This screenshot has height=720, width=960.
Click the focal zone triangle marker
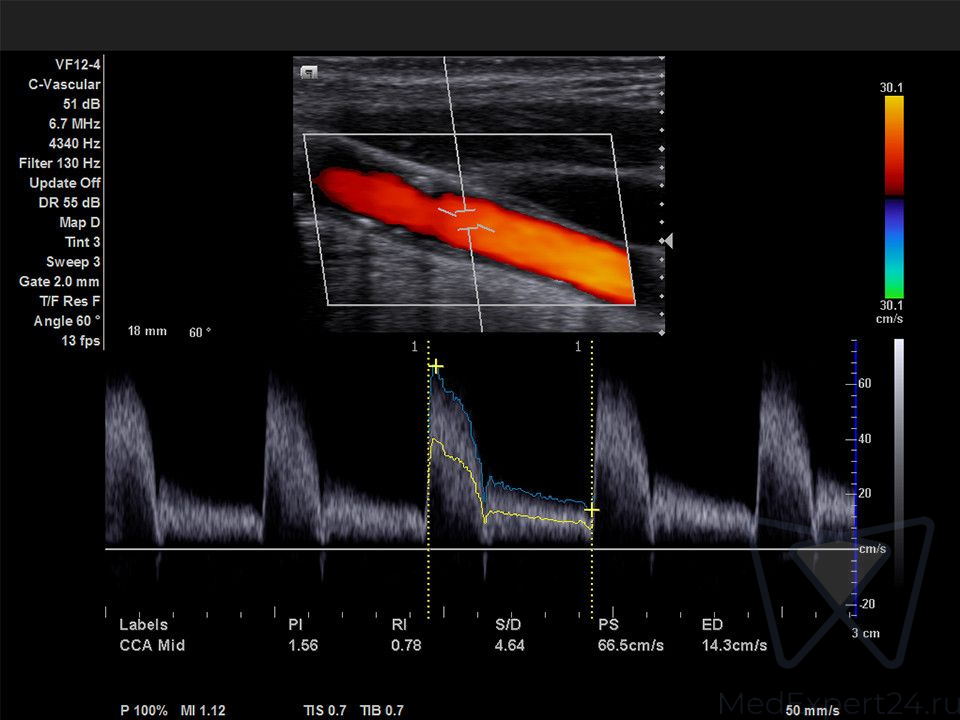pos(667,241)
